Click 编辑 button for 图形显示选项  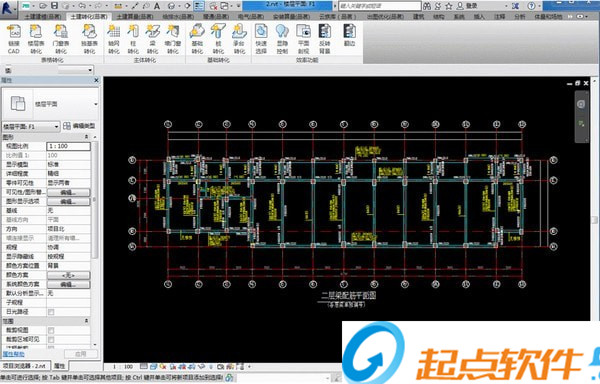click(x=68, y=202)
